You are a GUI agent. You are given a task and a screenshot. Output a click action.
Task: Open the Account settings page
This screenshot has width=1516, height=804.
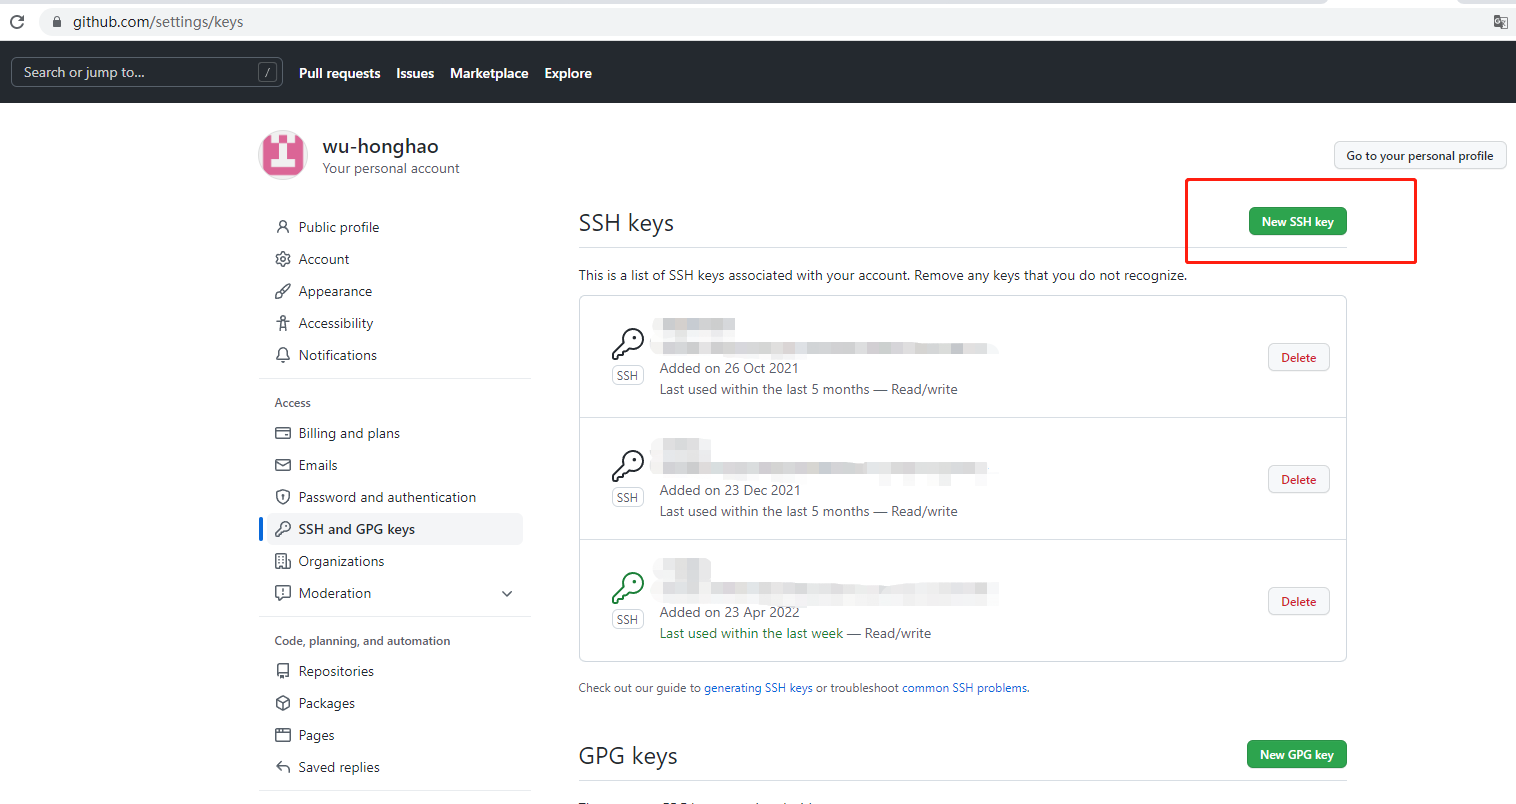[x=395, y=259]
